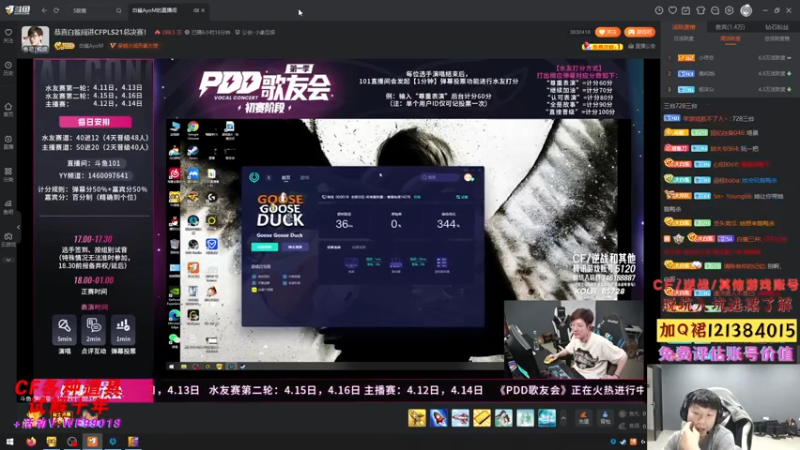The width and height of the screenshot is (800, 450).
Task: Click the streamer's avatar picture
Action: point(35,39)
